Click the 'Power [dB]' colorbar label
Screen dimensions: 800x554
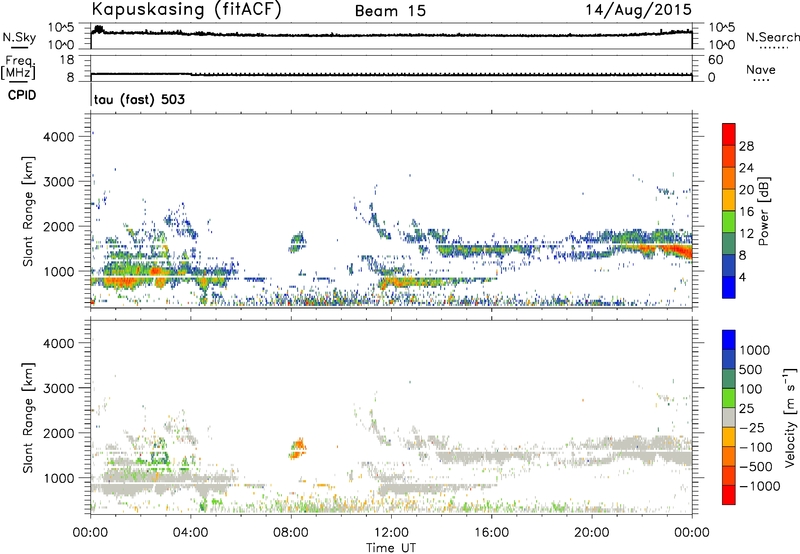(763, 211)
